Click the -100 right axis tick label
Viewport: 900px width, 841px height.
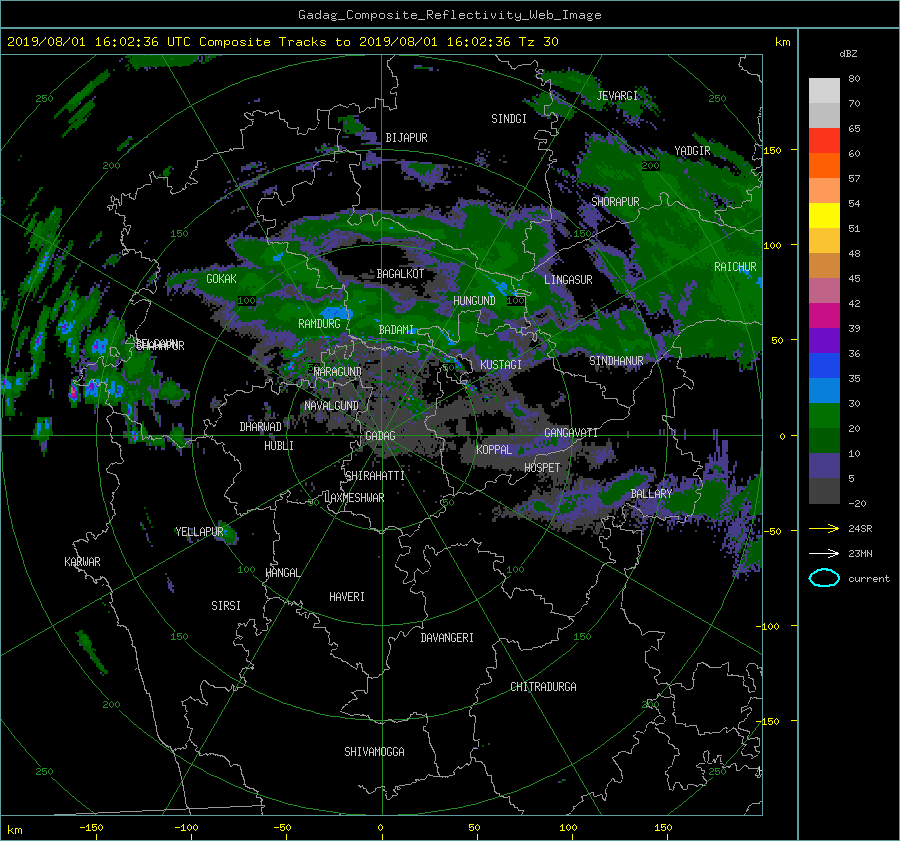(767, 626)
